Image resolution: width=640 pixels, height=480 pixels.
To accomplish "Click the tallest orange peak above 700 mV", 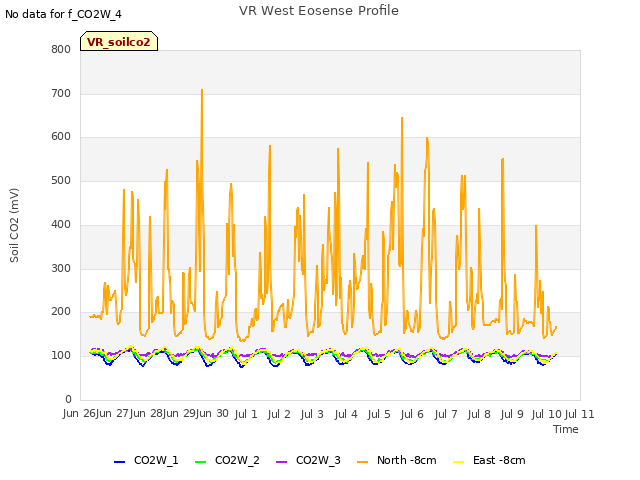I will [202, 91].
